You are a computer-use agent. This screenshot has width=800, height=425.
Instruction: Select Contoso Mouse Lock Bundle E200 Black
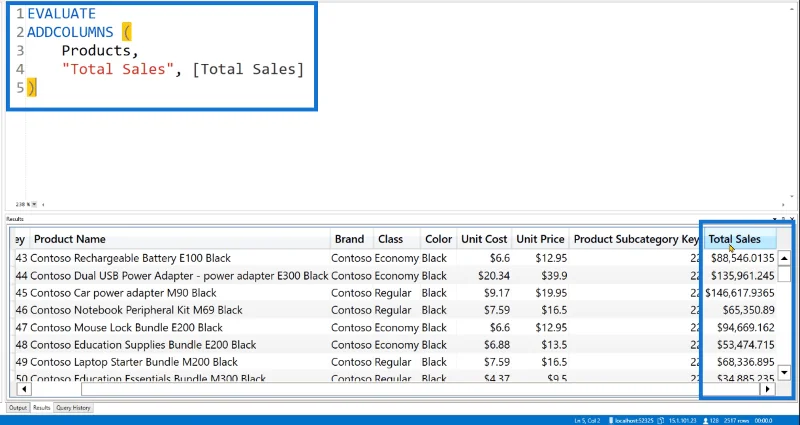(126, 328)
